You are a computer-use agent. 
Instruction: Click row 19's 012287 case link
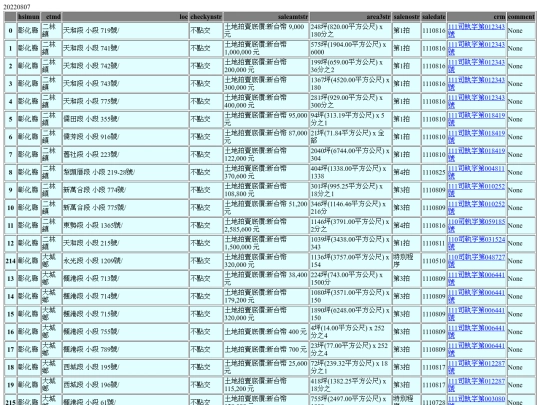point(476,385)
